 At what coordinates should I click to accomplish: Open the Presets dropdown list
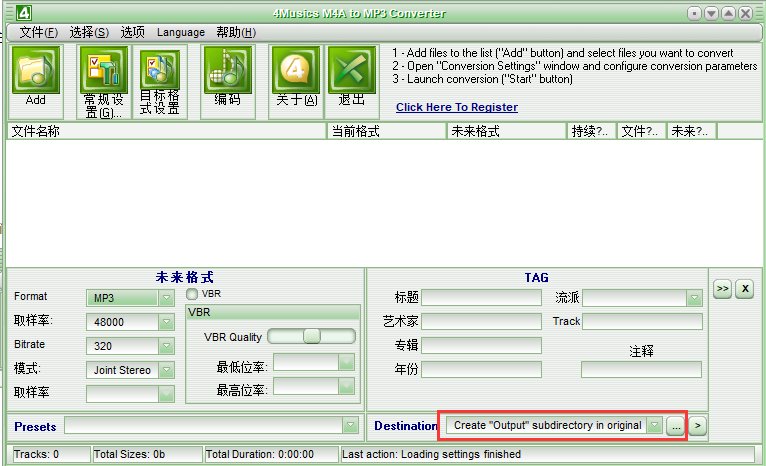350,425
